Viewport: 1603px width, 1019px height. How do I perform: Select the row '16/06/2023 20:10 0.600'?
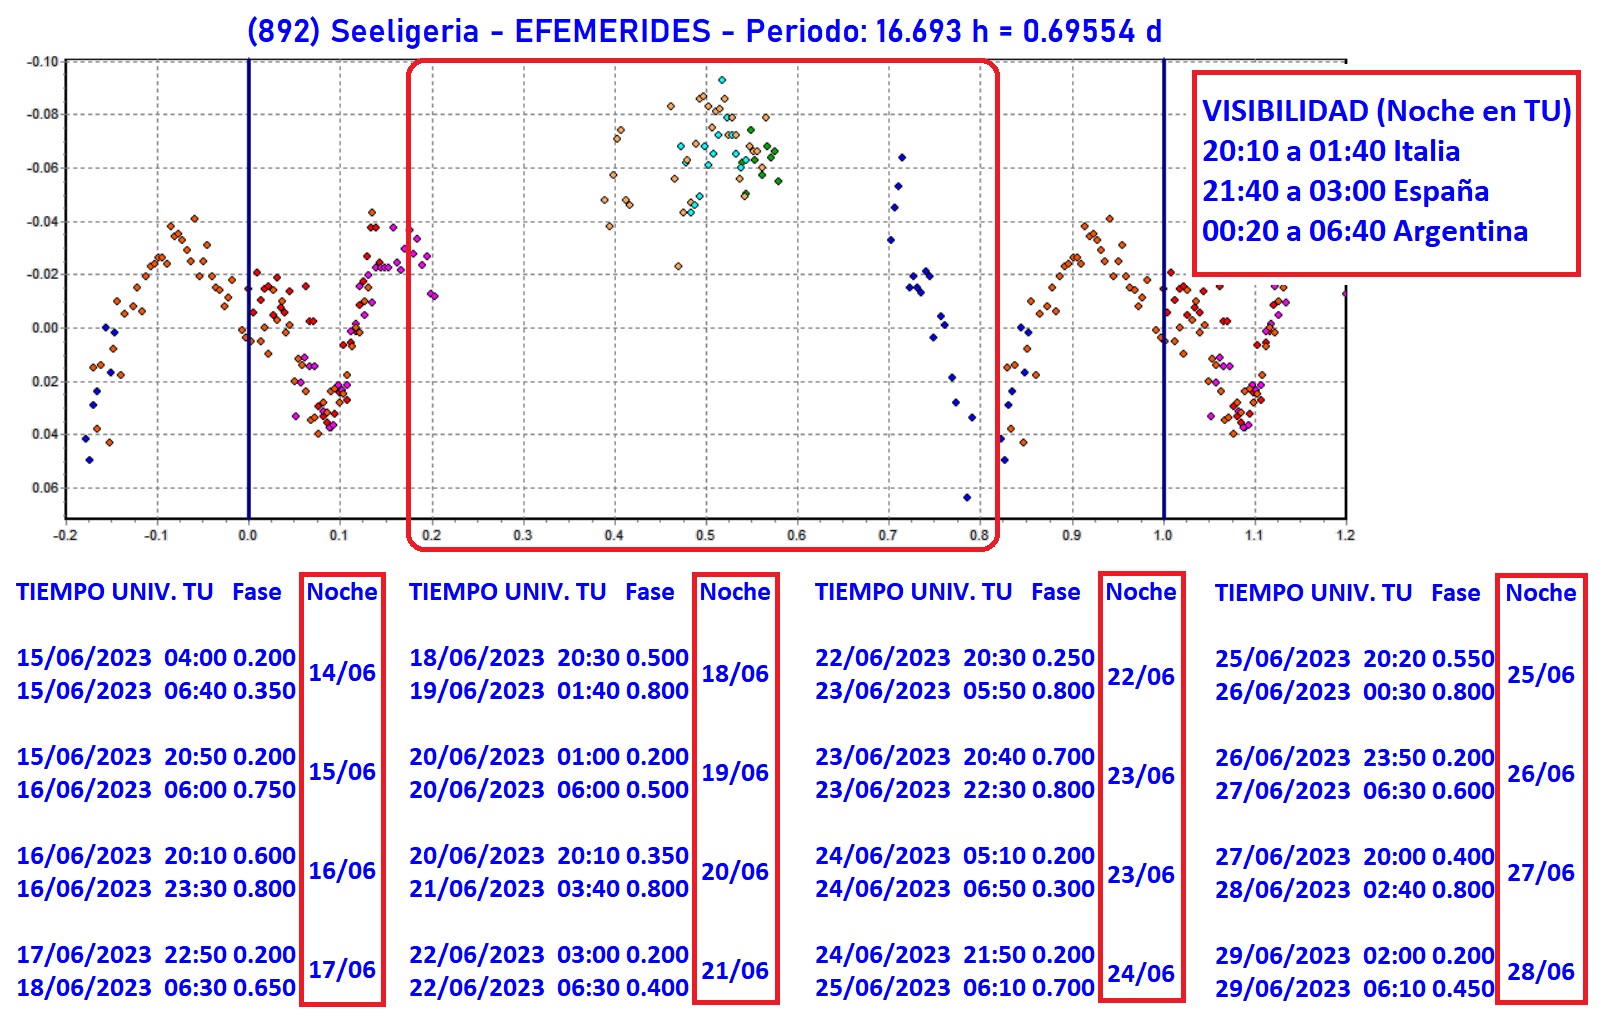[156, 856]
